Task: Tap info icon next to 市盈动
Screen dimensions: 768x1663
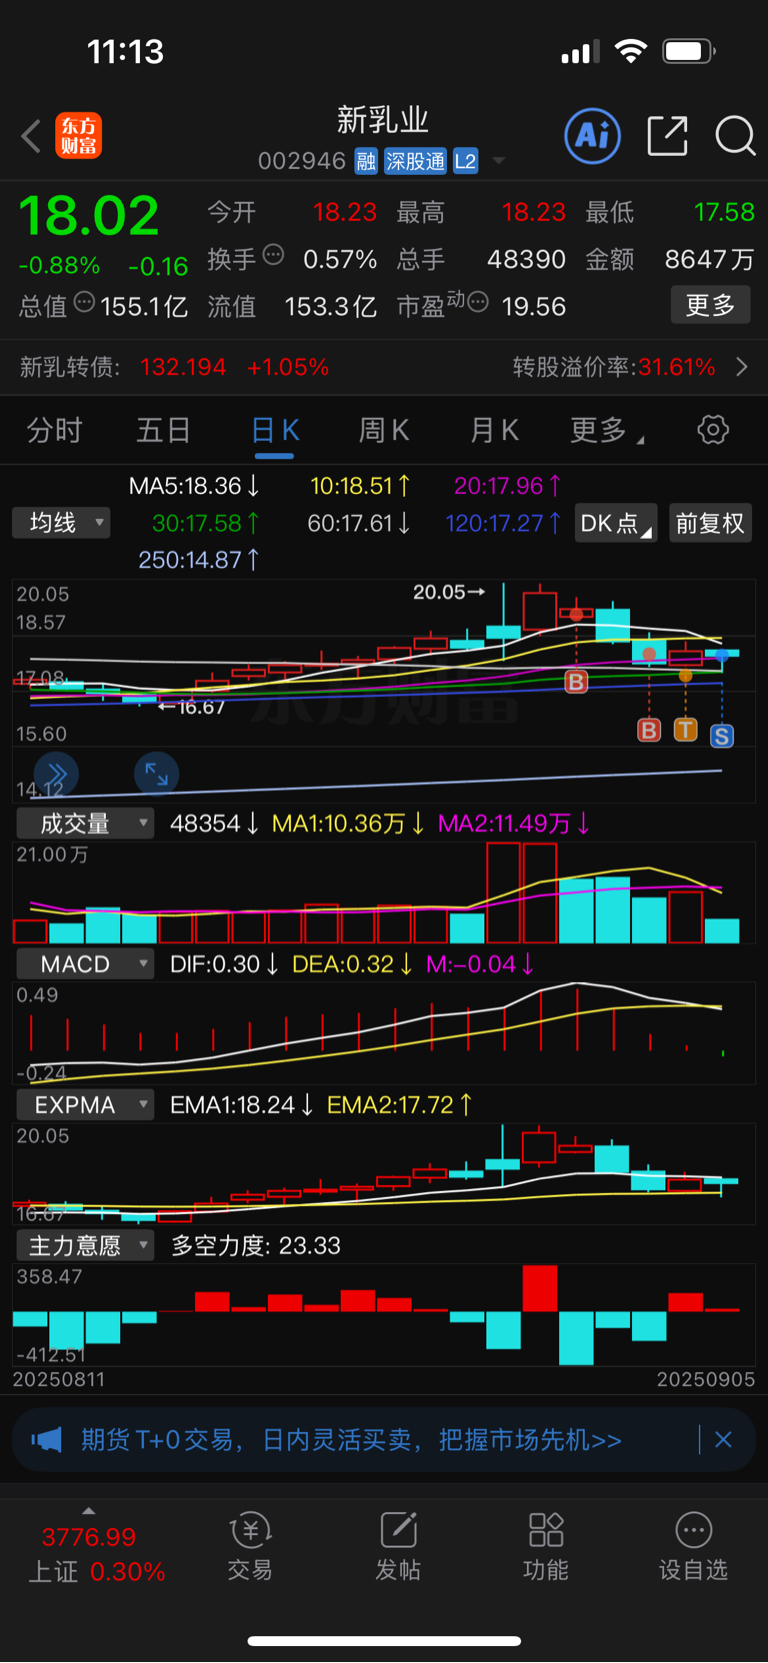Action: [478, 302]
